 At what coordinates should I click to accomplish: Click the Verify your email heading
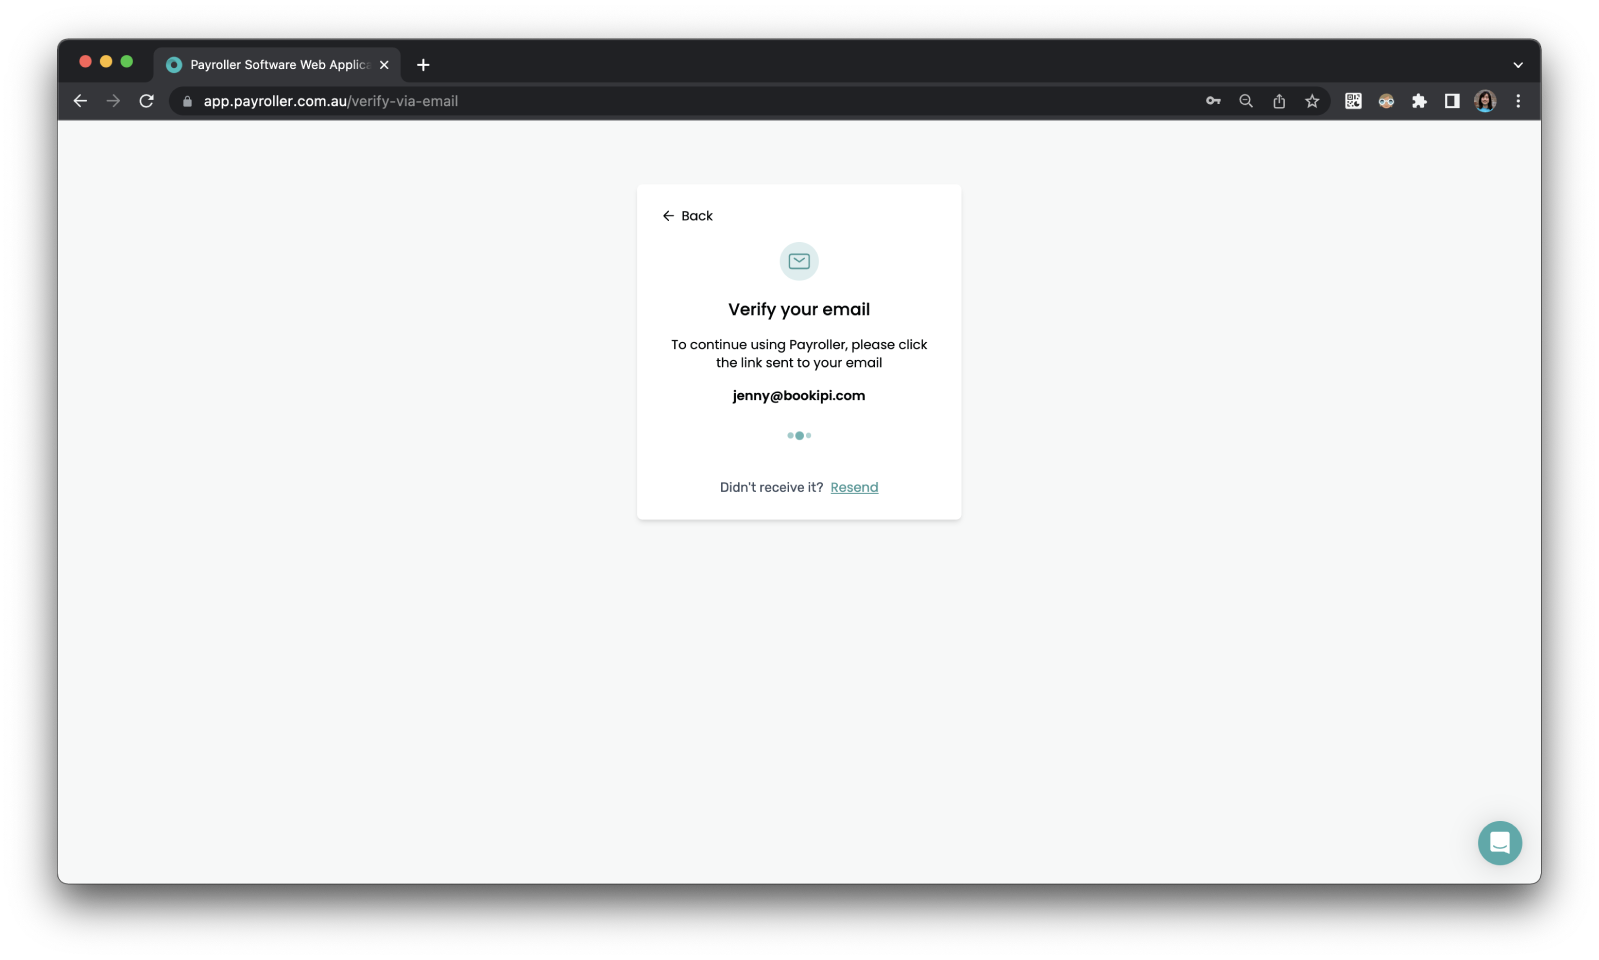(799, 310)
